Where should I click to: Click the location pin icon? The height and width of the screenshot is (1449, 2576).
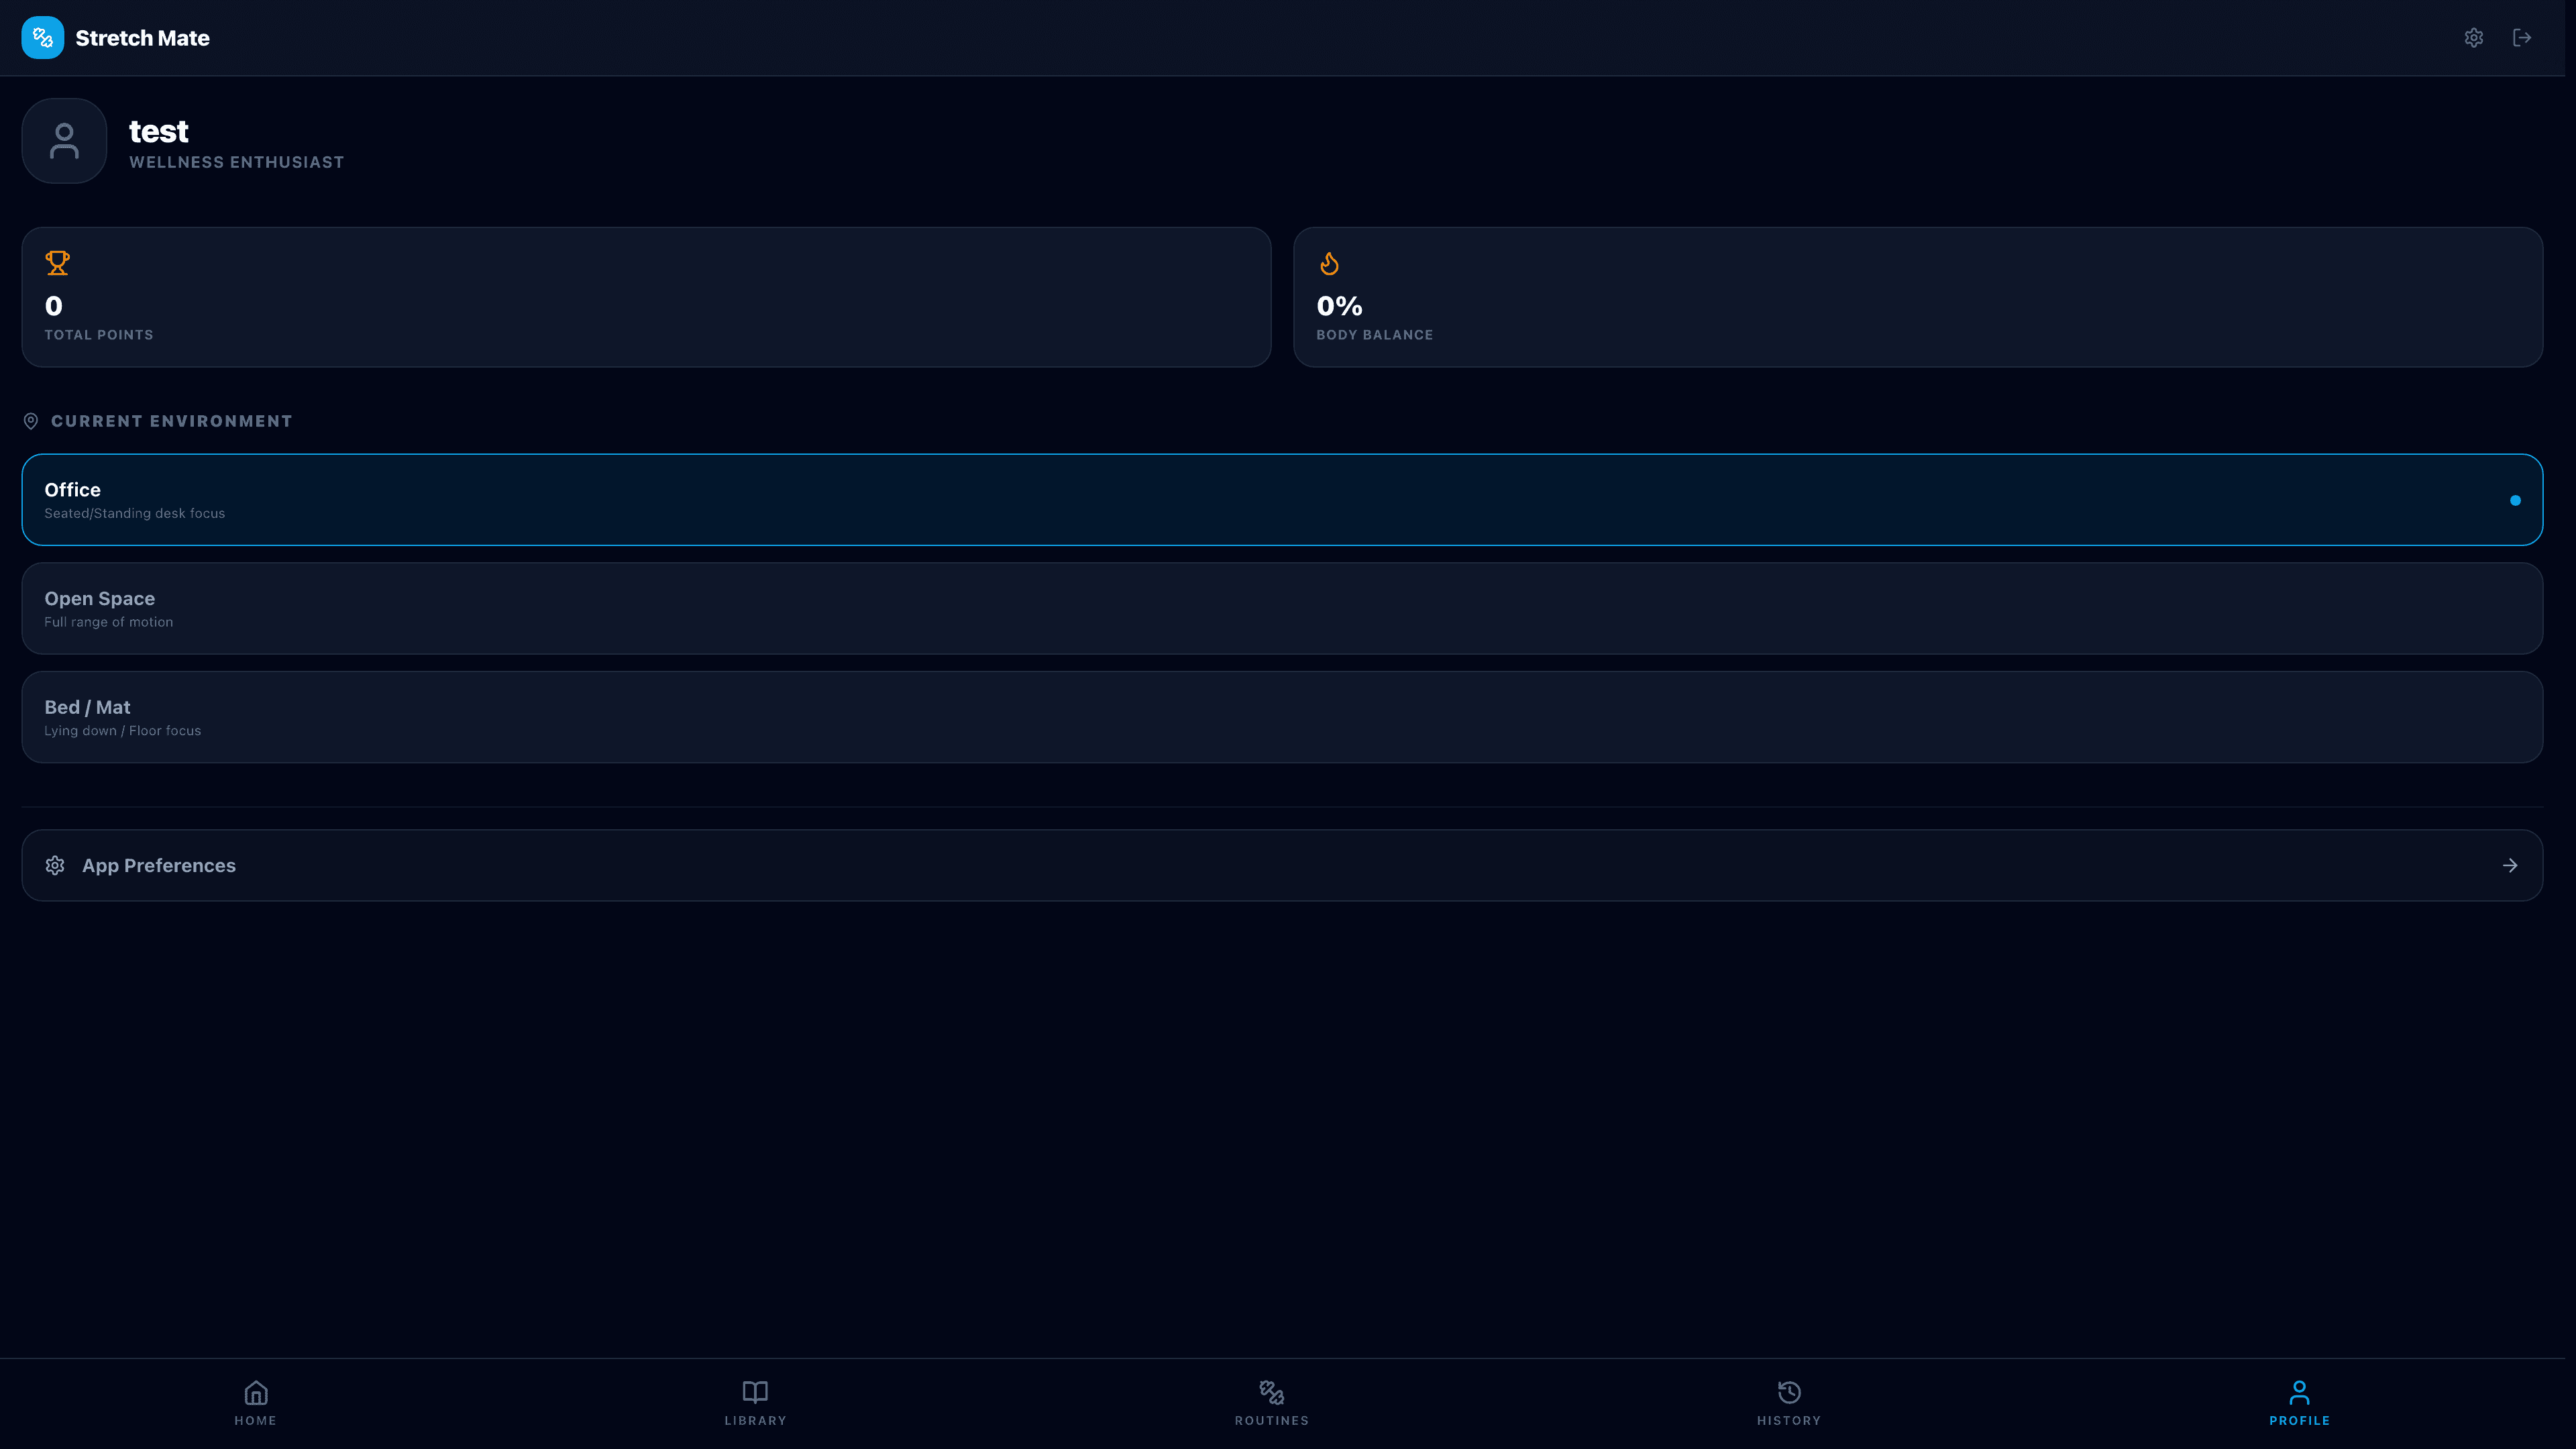(31, 421)
